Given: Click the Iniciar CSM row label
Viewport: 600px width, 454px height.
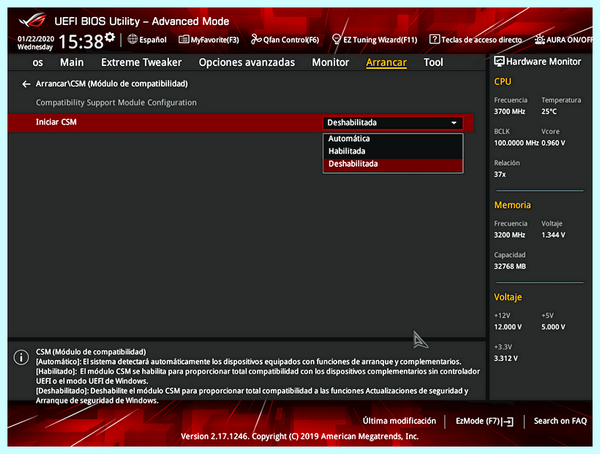Looking at the screenshot, I should (x=56, y=122).
